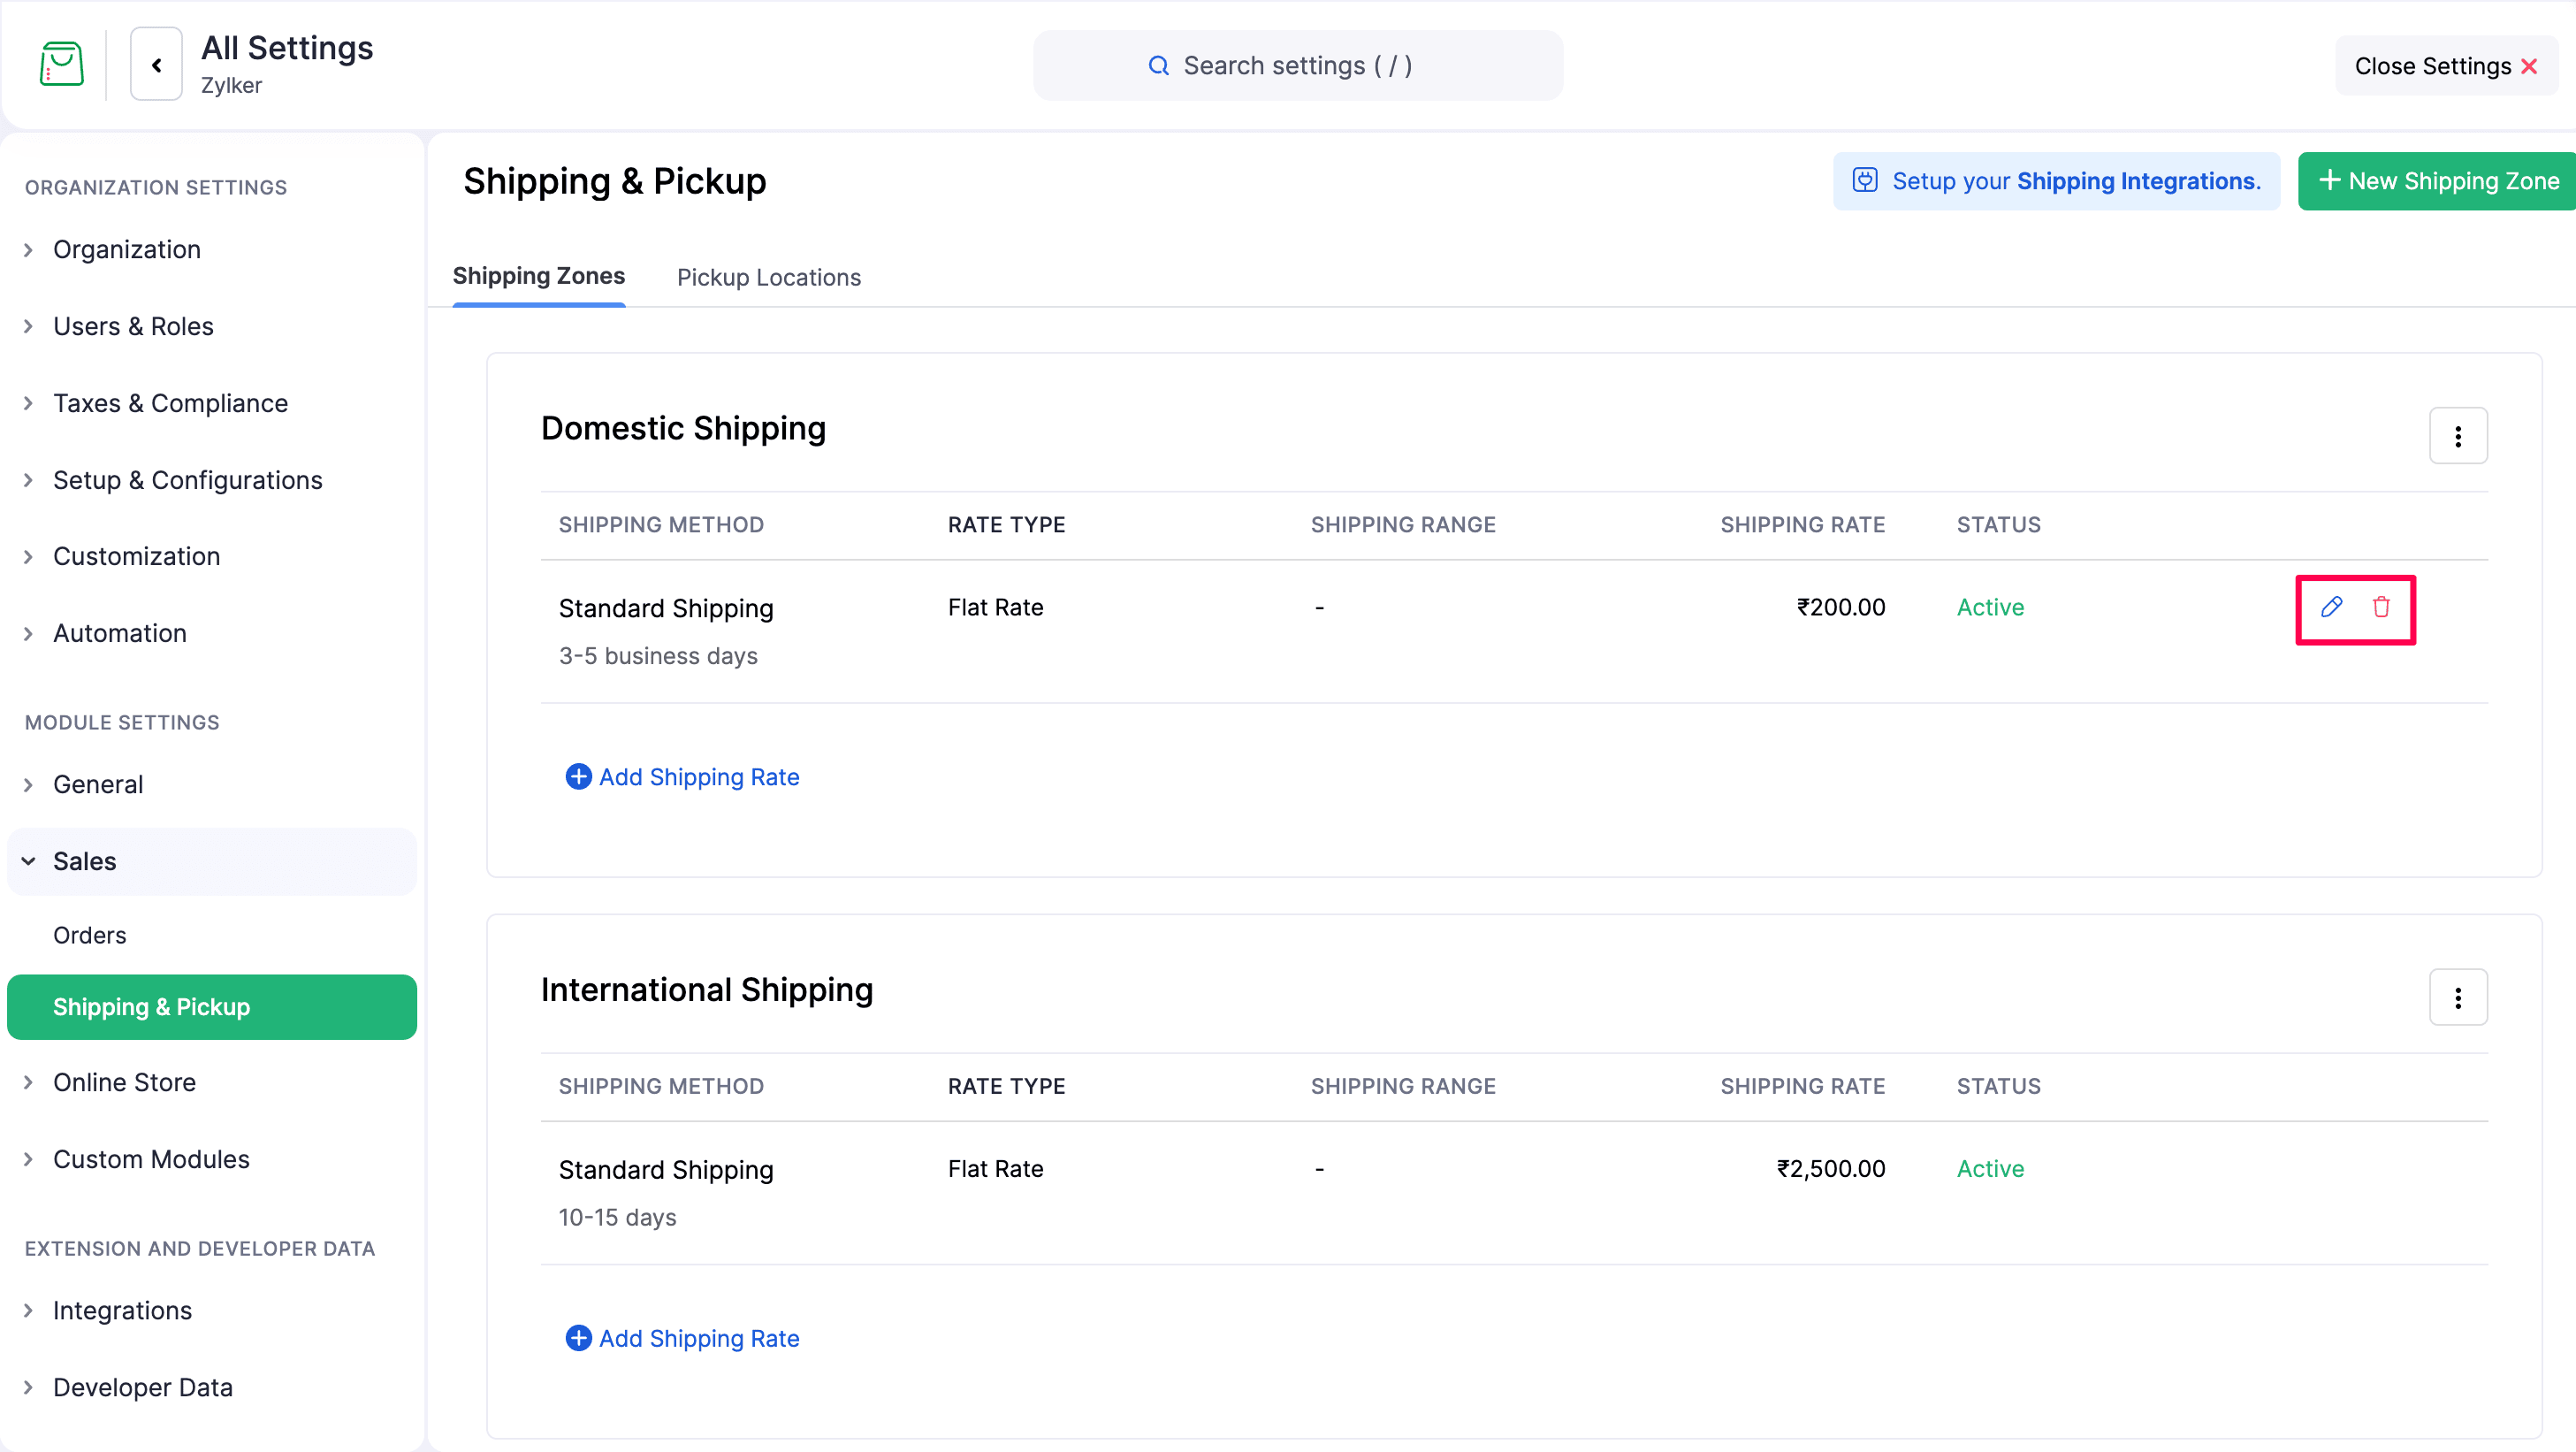This screenshot has width=2576, height=1452.
Task: Click Standard Shipping in International Shipping table
Action: pyautogui.click(x=665, y=1169)
